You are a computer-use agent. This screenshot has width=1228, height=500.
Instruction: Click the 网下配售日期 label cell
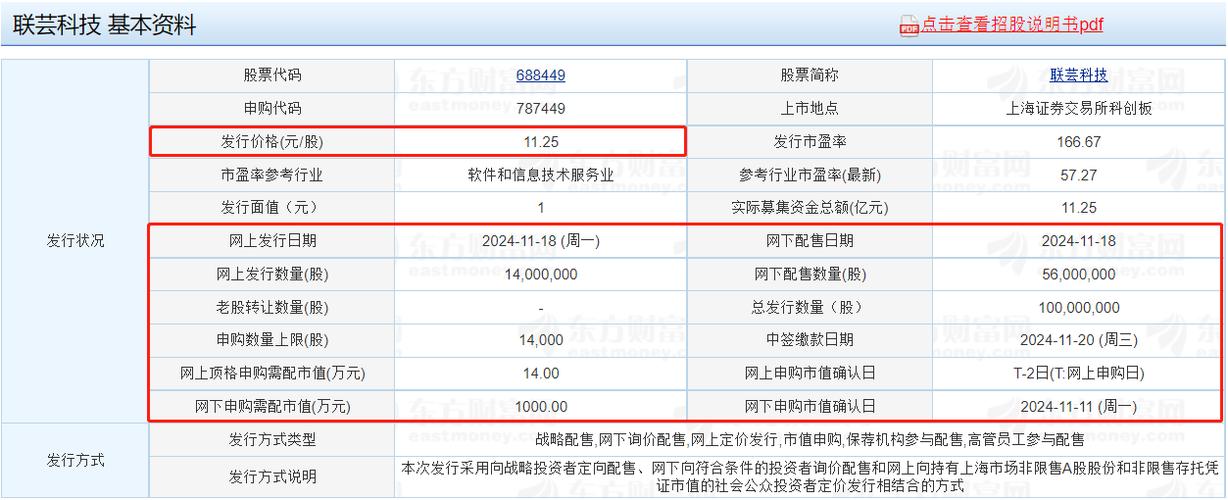coord(810,241)
